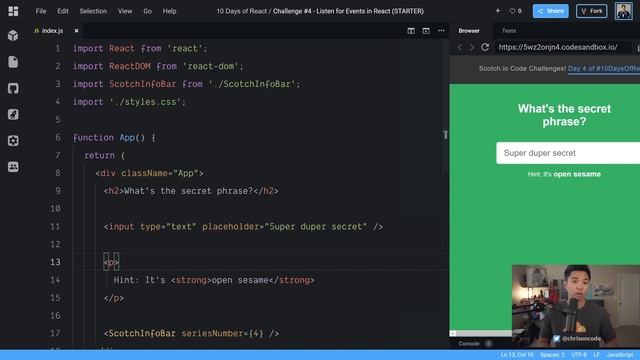The height and width of the screenshot is (360, 640).
Task: Click the Ln 13, Col 10 status entry
Action: coord(517,355)
